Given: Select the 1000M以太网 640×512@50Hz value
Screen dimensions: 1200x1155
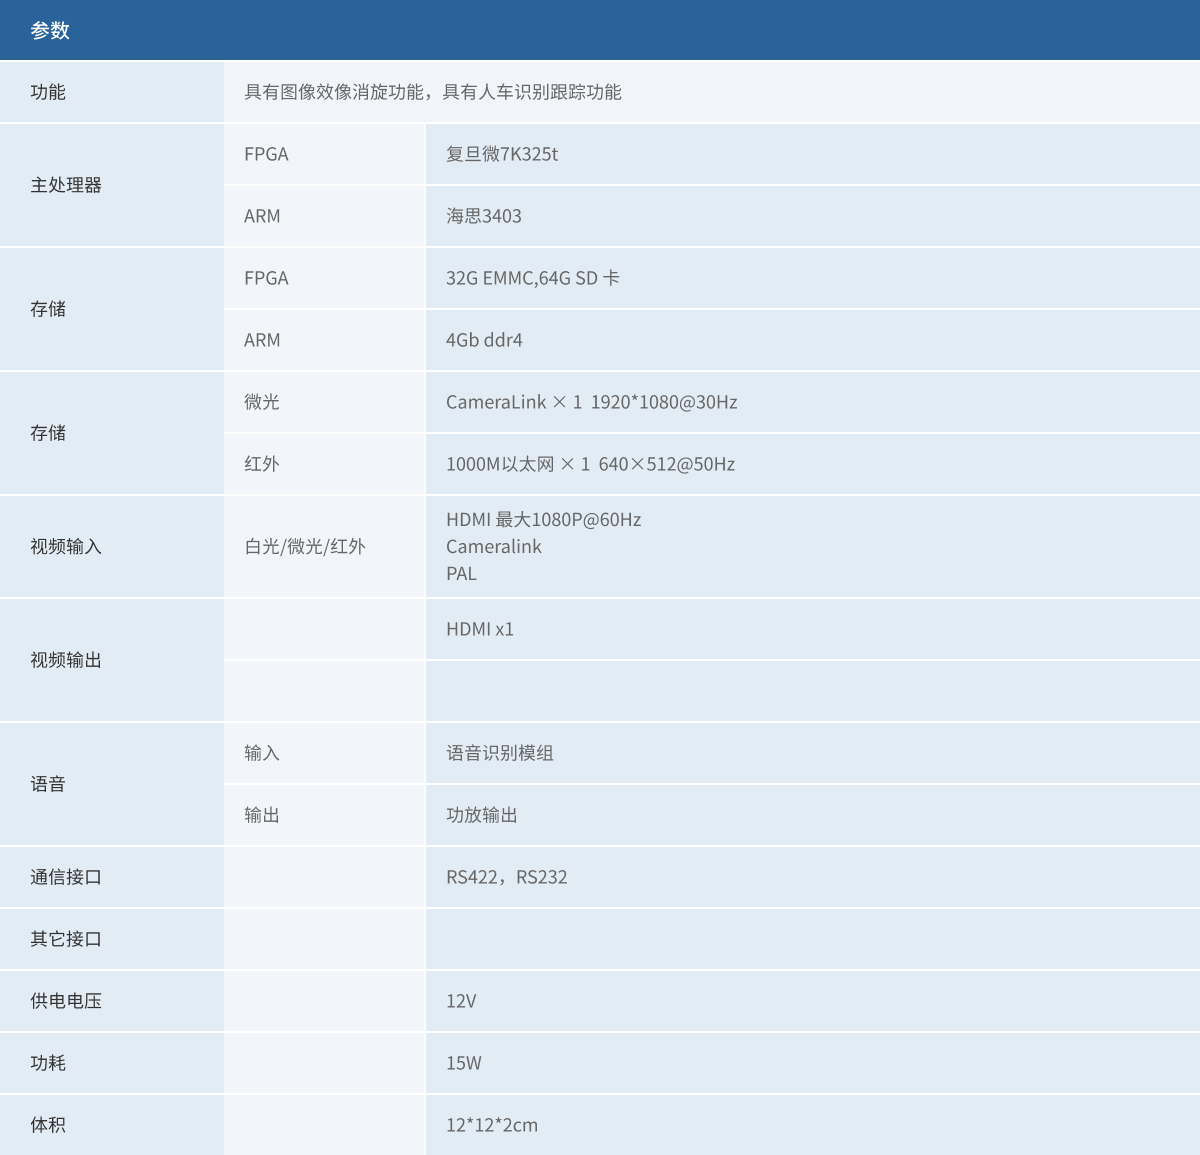Looking at the screenshot, I should [590, 464].
